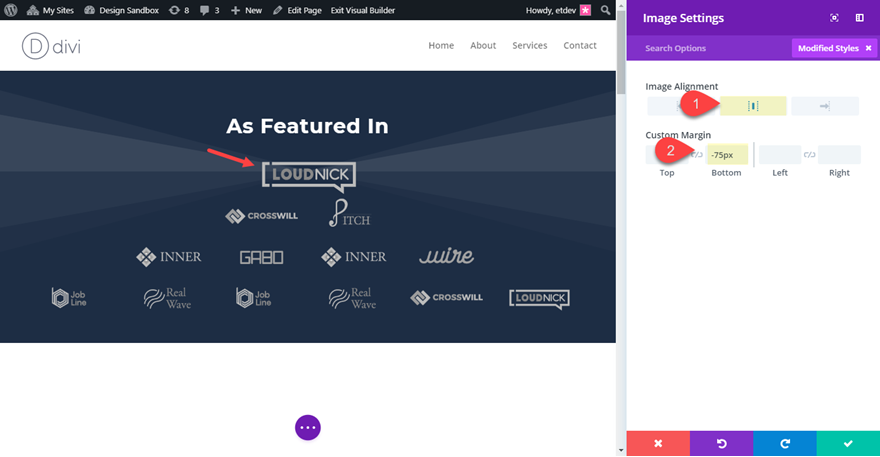Toggle the focus mode icon in Image Settings
The width and height of the screenshot is (880, 457).
tap(834, 18)
